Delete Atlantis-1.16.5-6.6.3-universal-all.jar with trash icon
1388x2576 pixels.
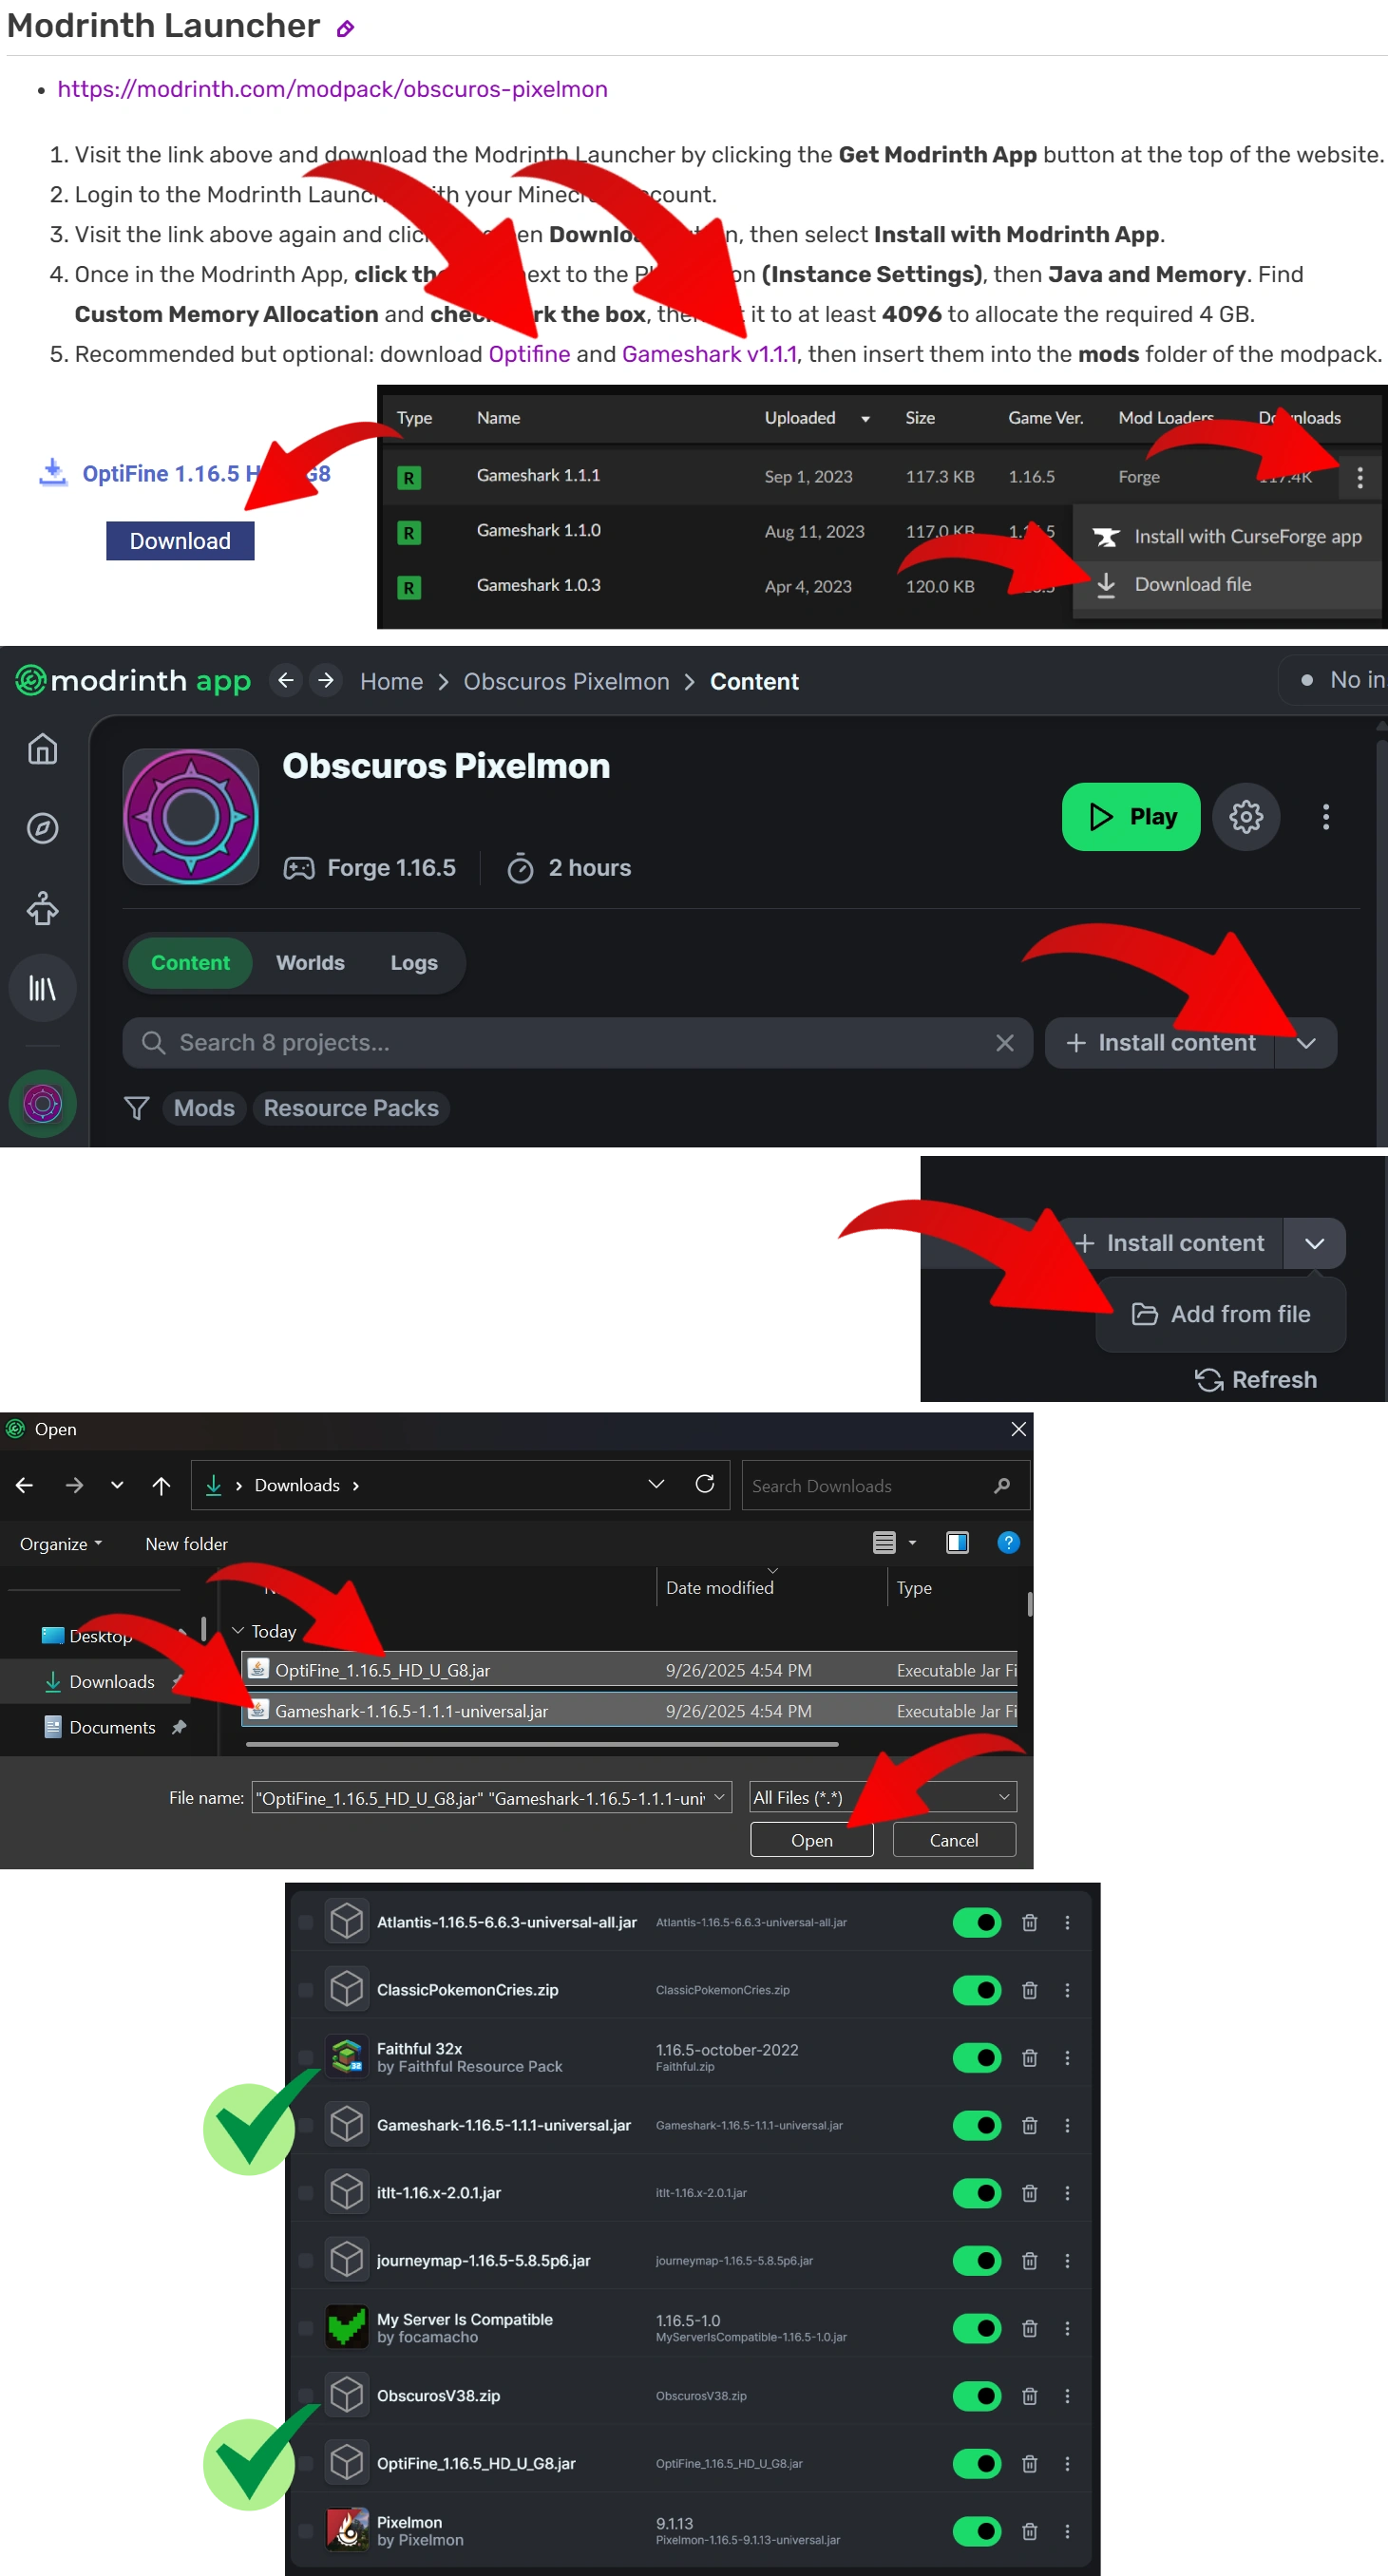coord(1029,1922)
